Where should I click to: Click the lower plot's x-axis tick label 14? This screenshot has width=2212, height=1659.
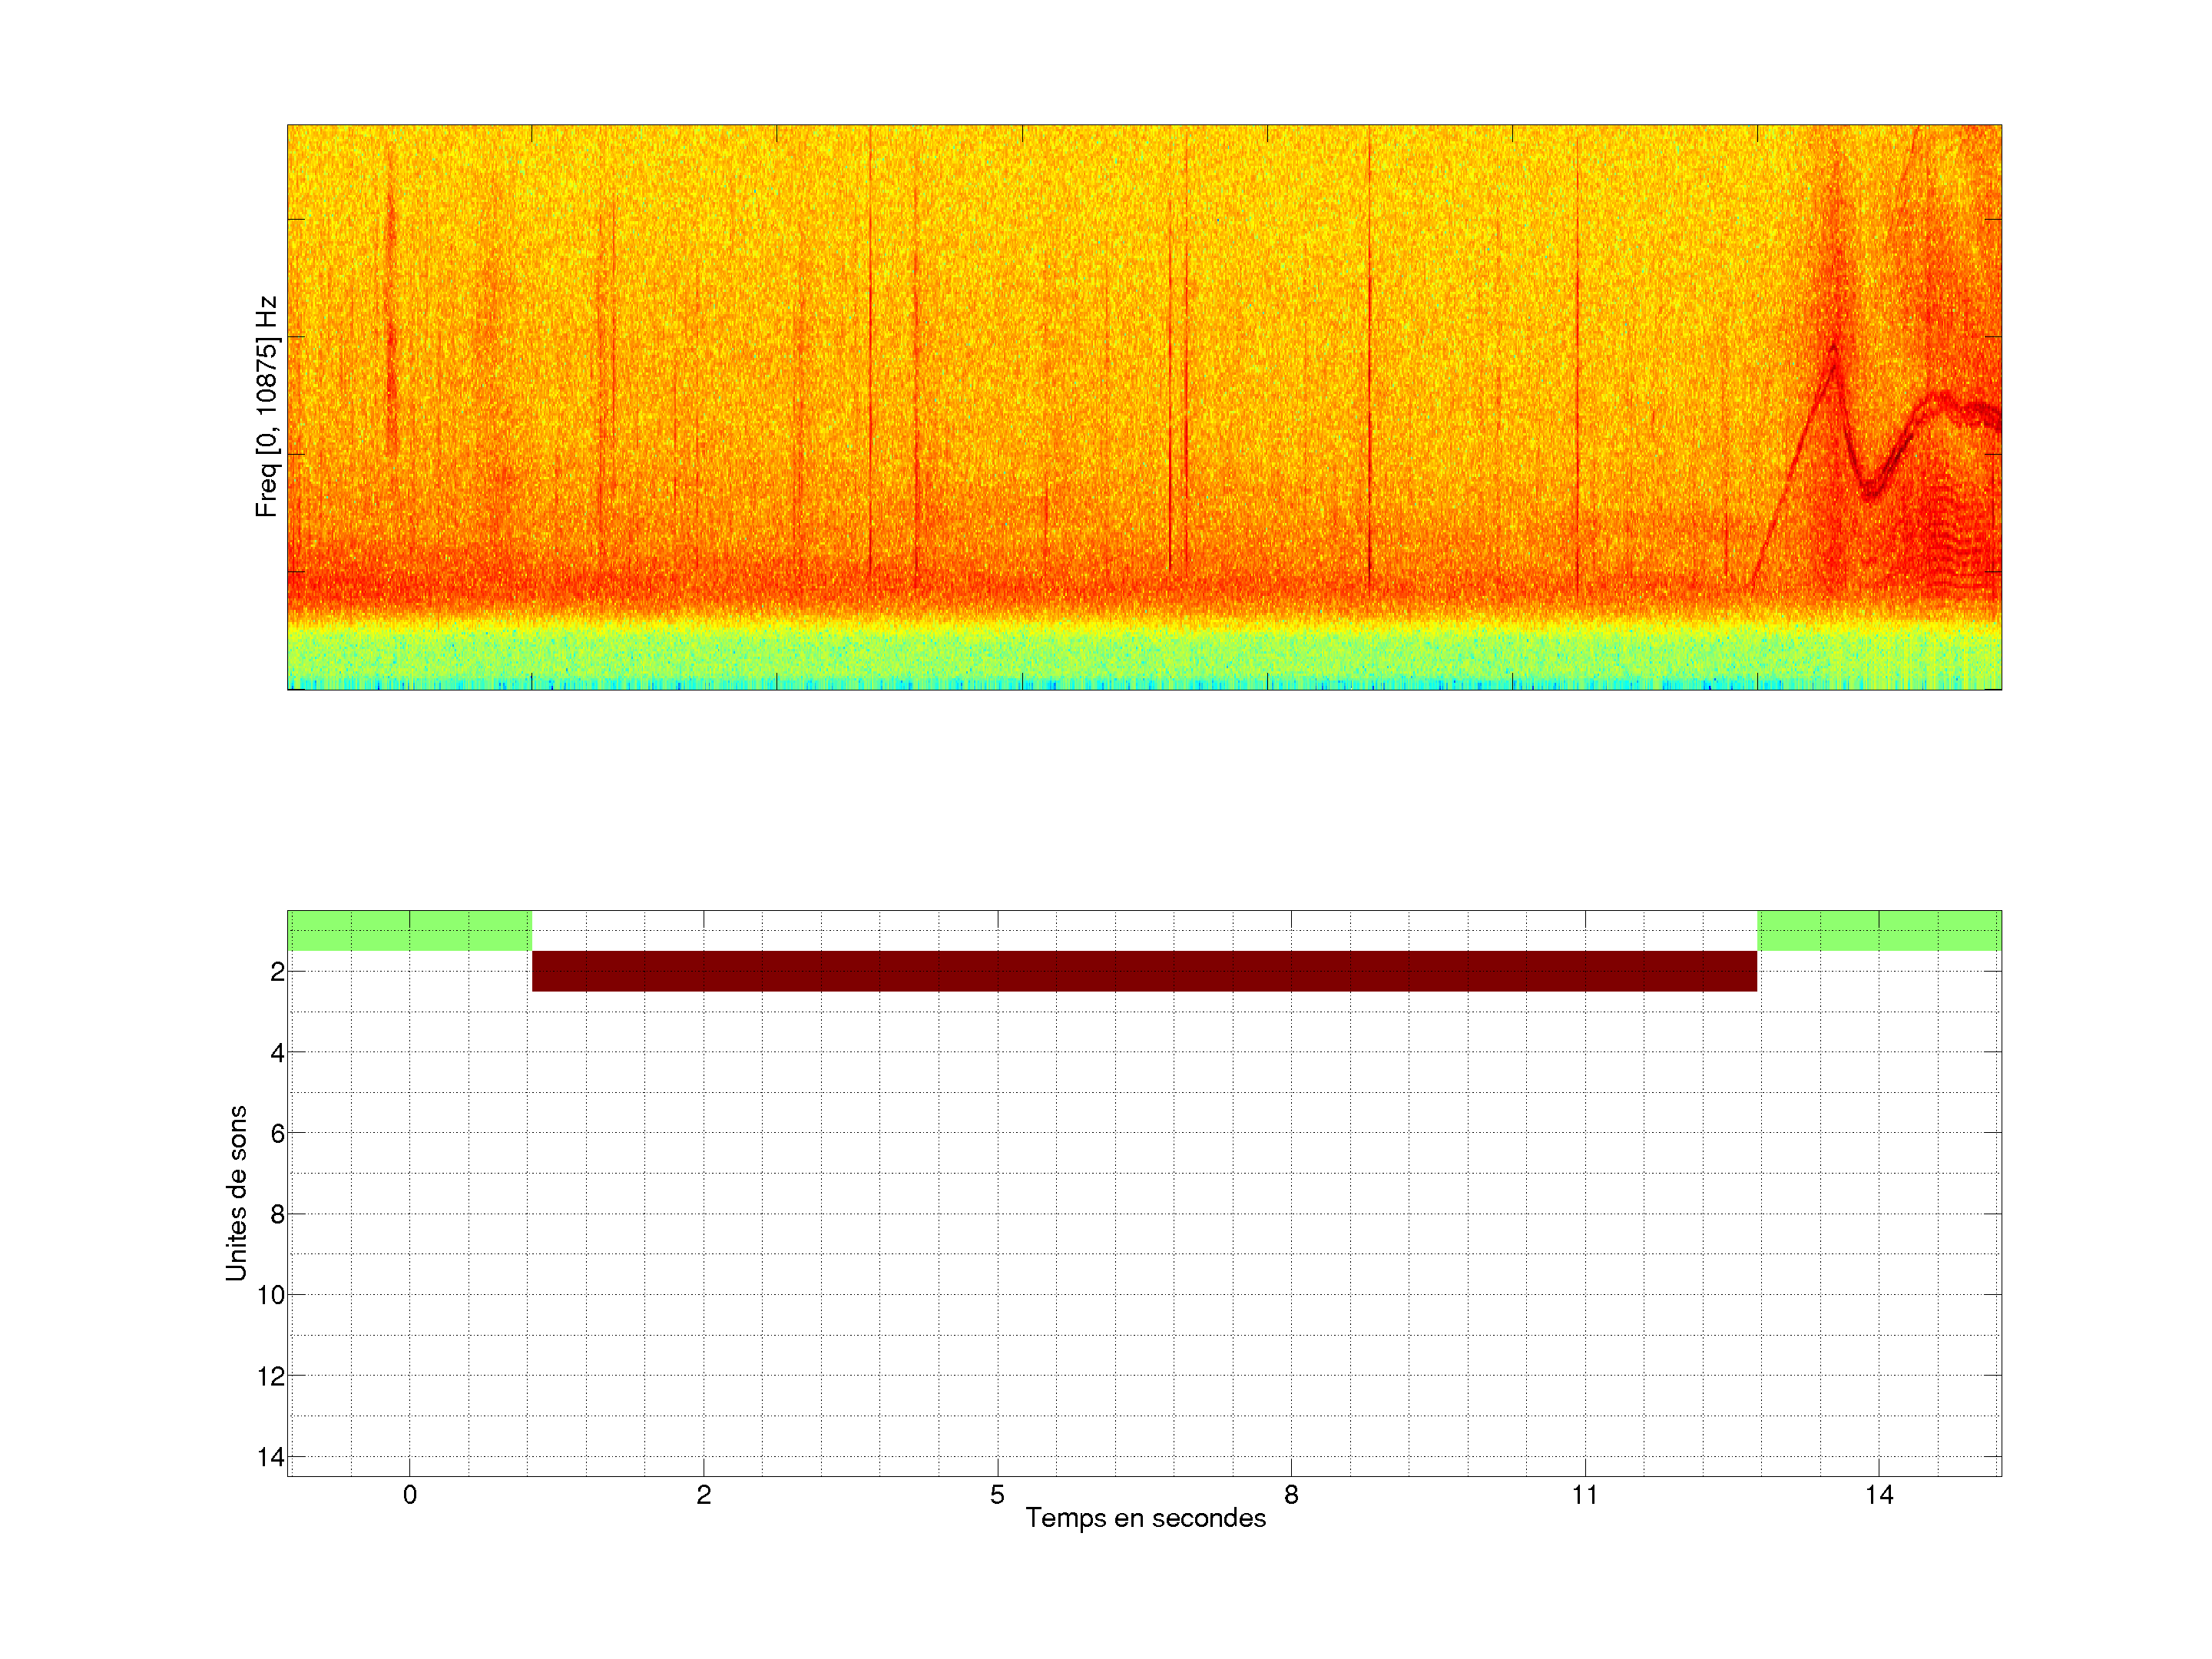point(1878,1495)
